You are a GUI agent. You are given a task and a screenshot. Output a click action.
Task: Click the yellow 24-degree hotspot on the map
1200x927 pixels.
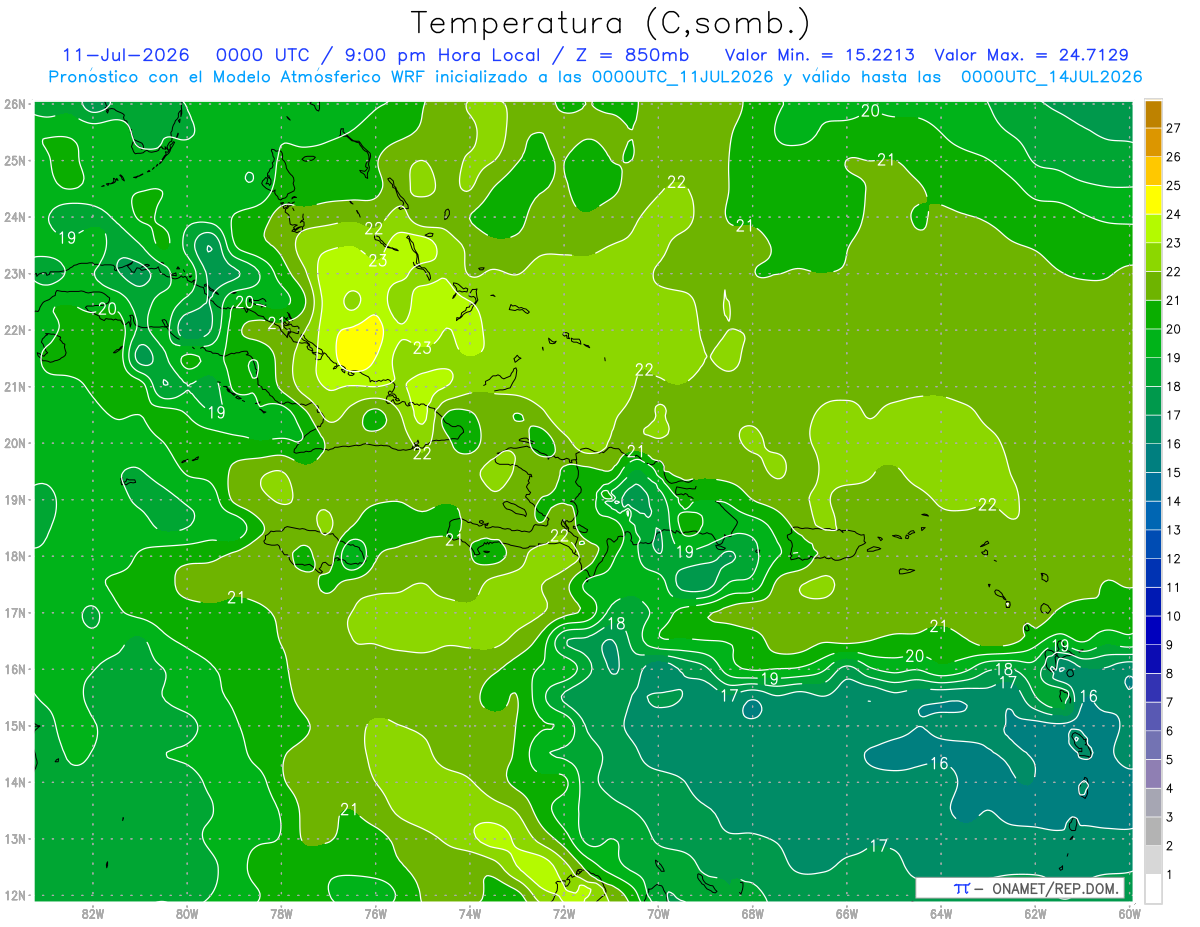360,344
